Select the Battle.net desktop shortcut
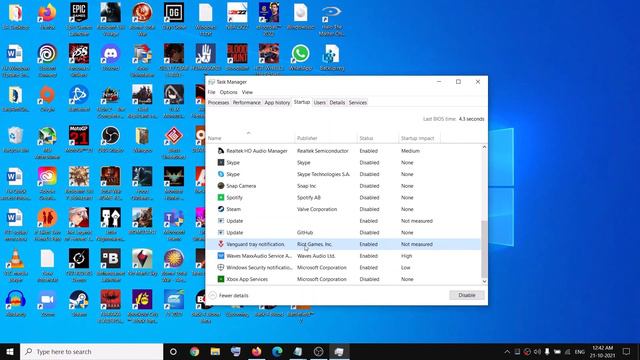 pos(79,99)
